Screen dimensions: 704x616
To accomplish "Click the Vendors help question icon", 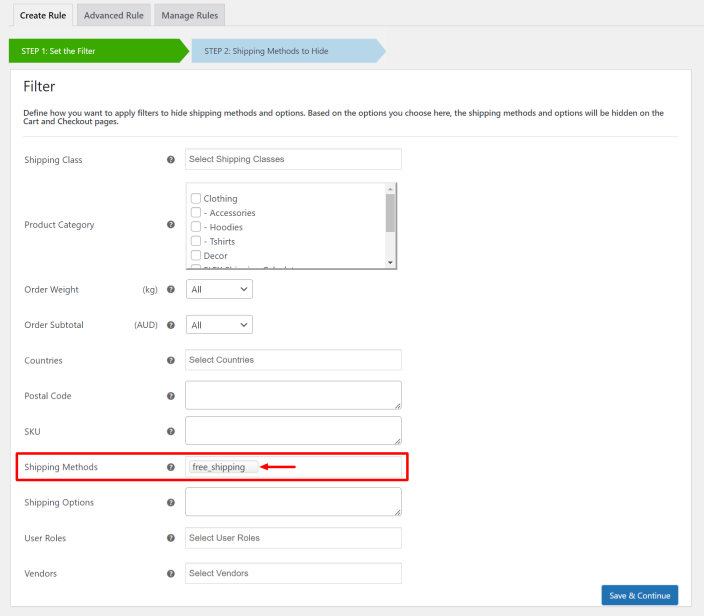I will [171, 573].
